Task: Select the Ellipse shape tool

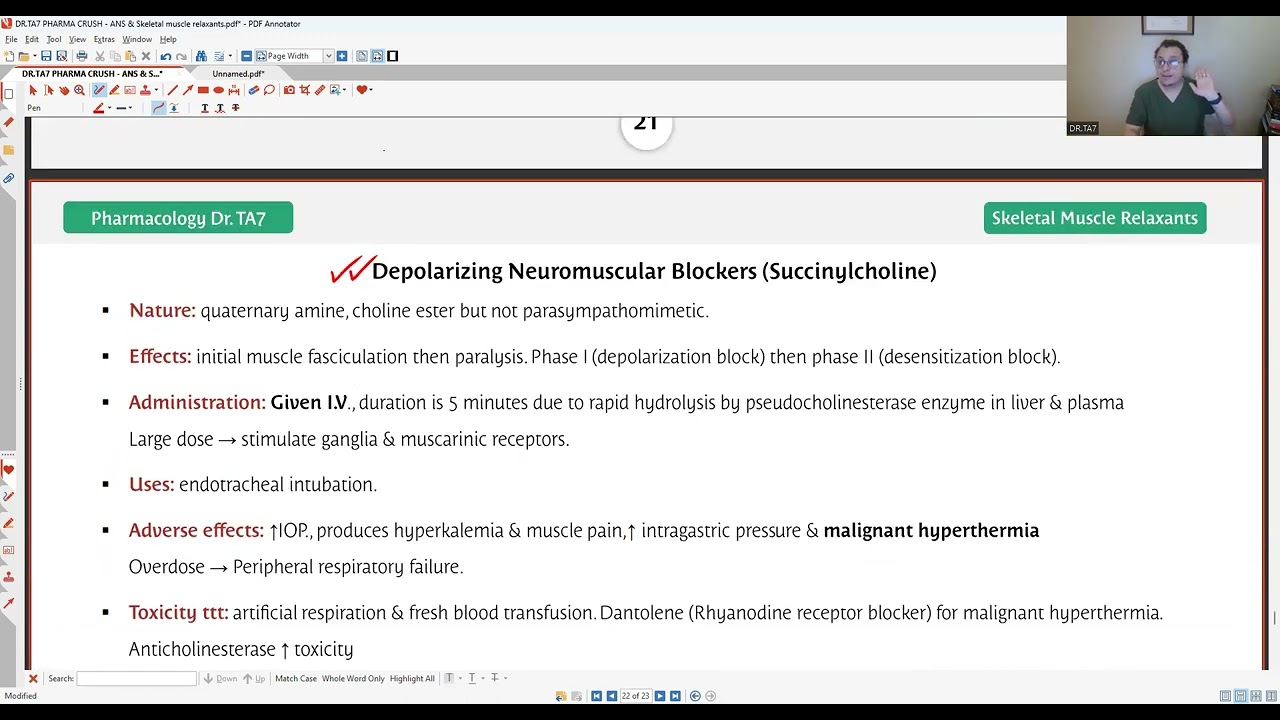Action: [x=218, y=90]
